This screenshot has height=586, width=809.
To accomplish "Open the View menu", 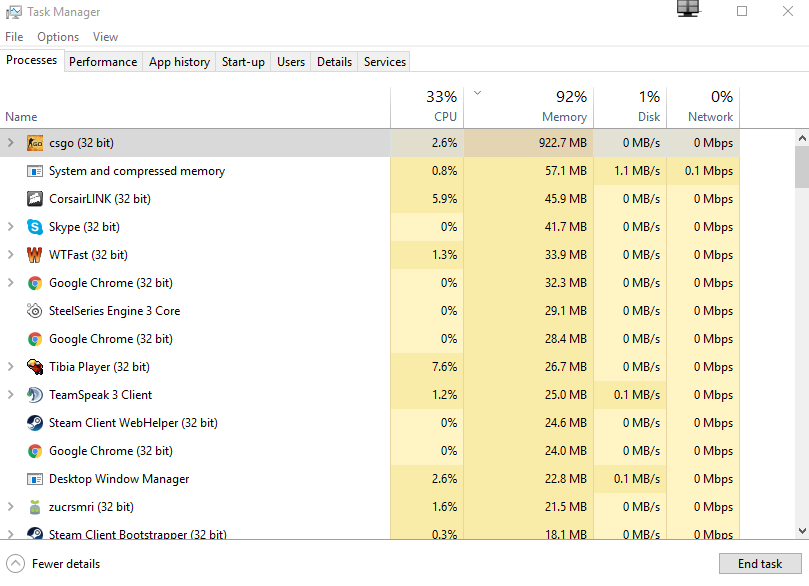I will (105, 37).
